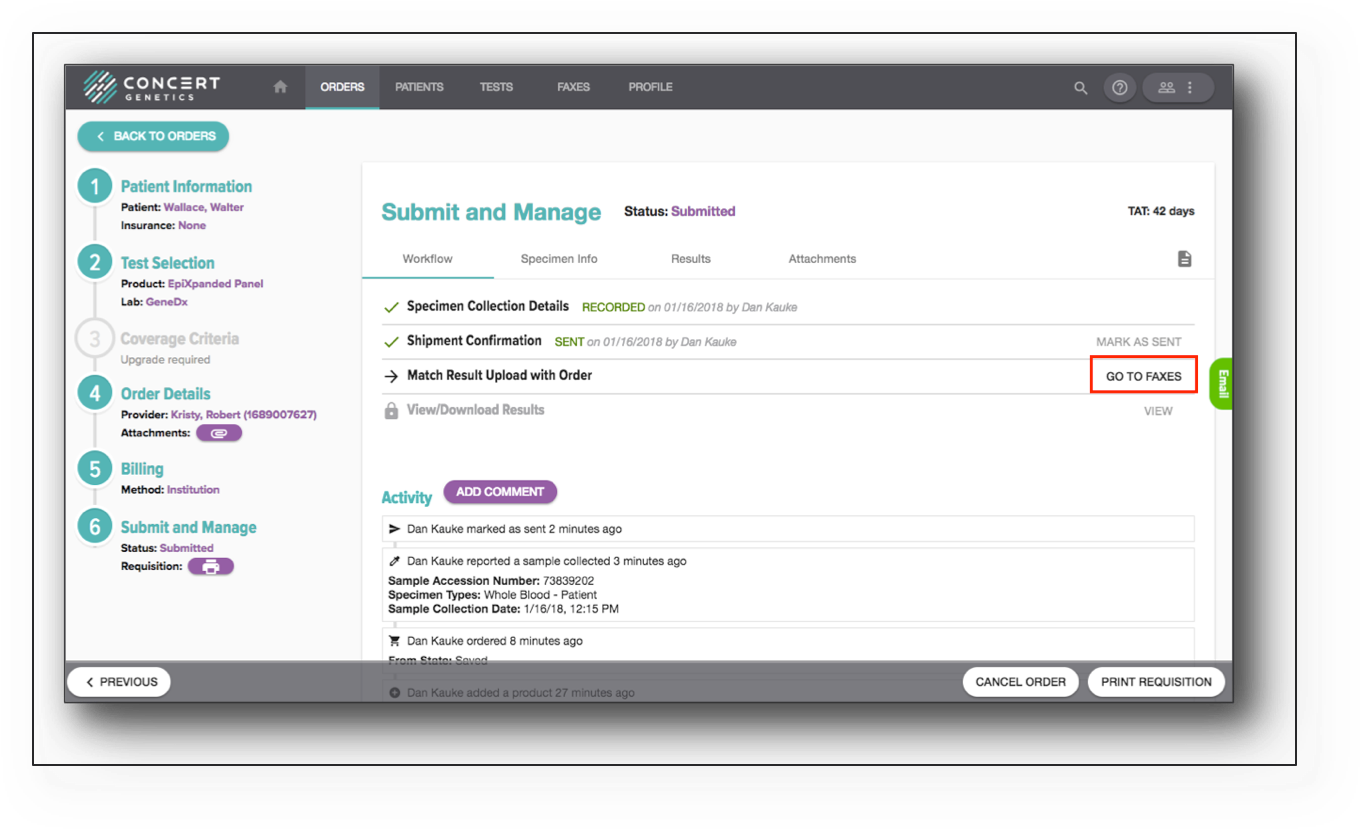This screenshot has width=1362, height=831.
Task: Click the document icon beside the Attachments tab
Action: pos(1185,258)
